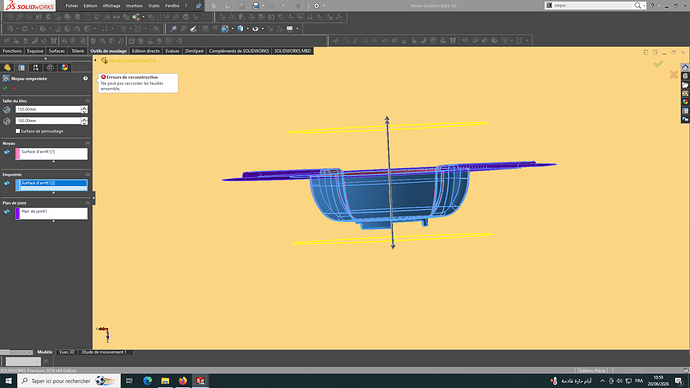
Task: Open the FeatureManager design tree tab
Action: [7, 67]
